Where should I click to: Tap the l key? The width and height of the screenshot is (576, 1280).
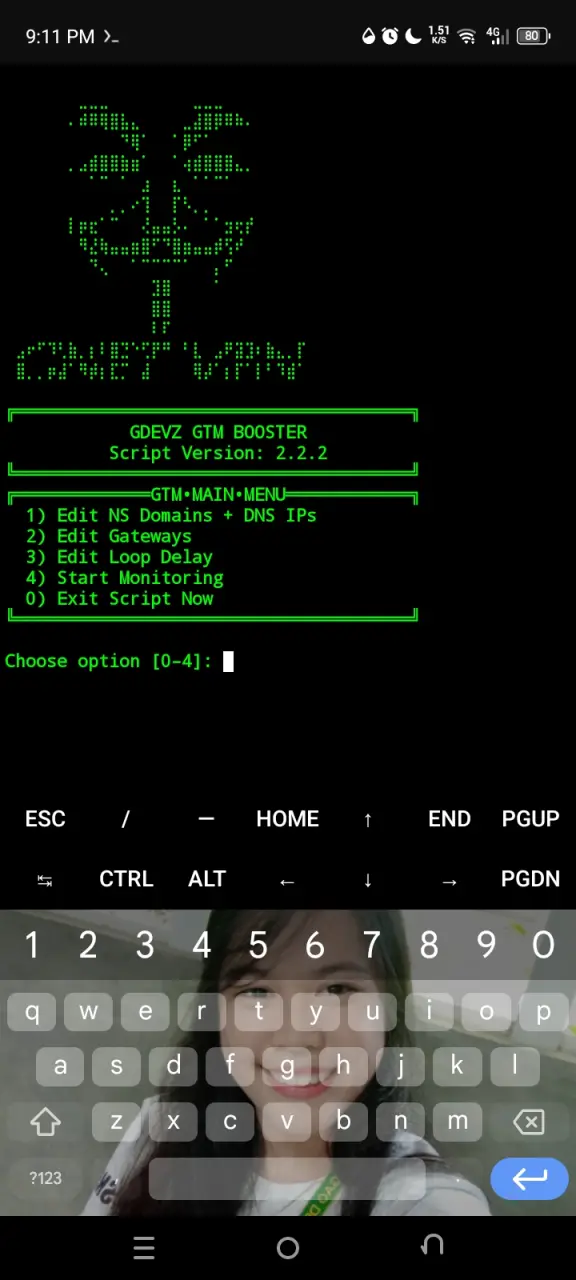point(515,1066)
